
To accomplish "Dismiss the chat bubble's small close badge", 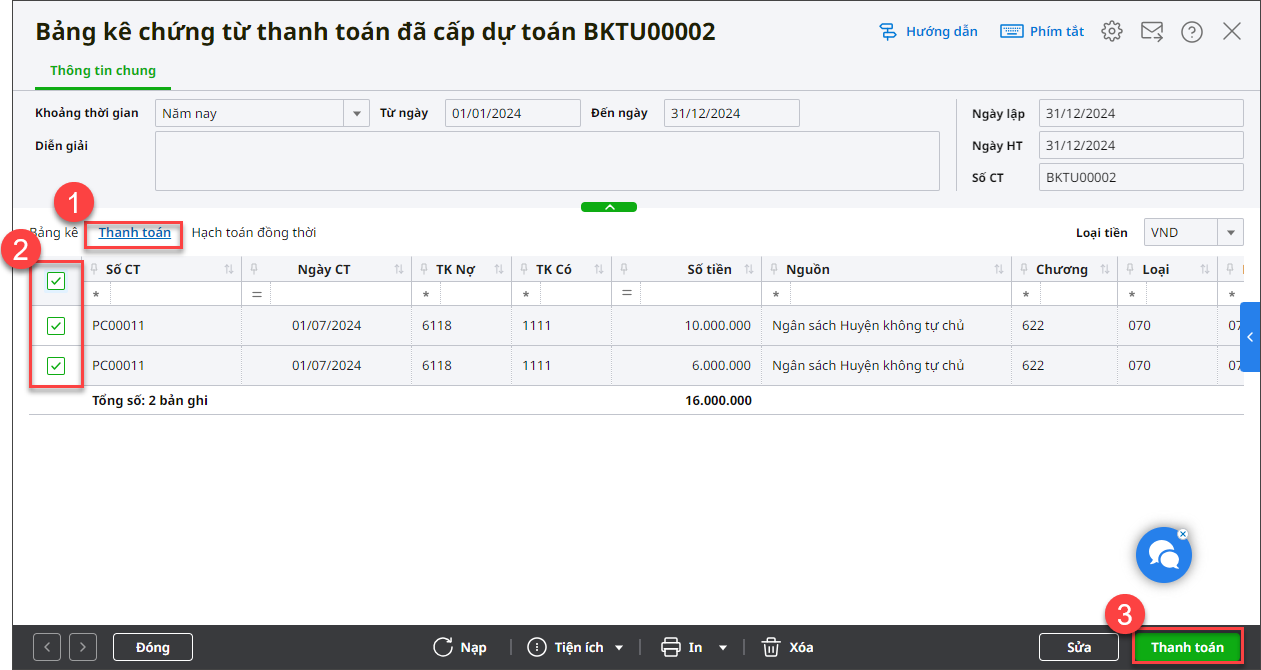I will (x=1183, y=534).
